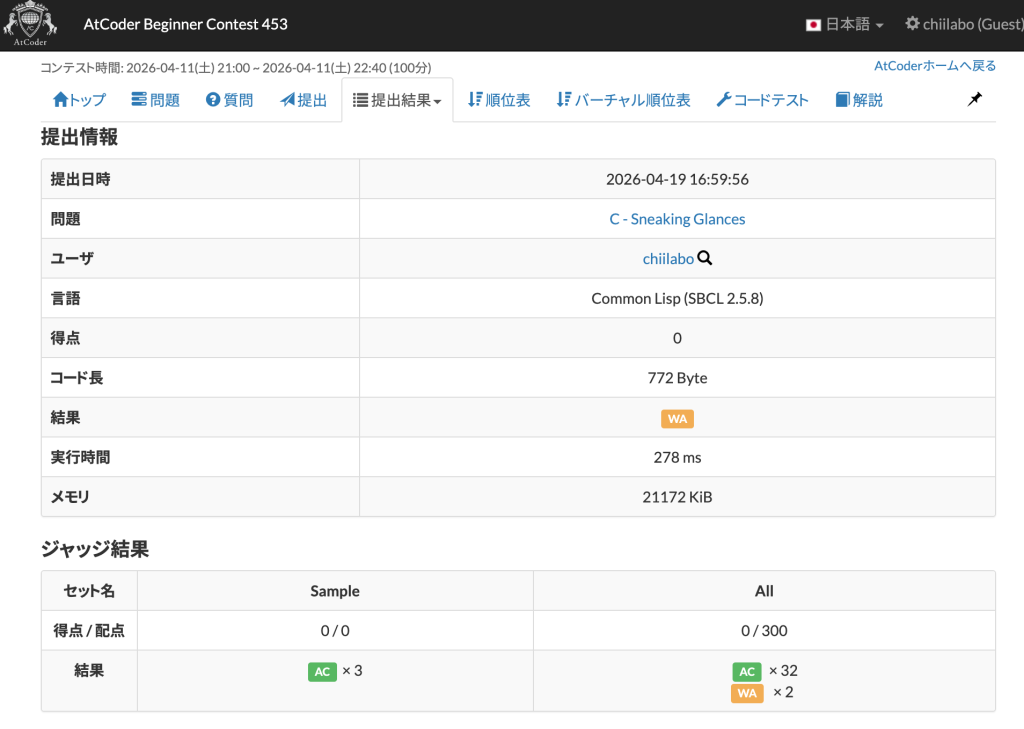Select the バーチャル順位表 tab
Screen dimensions: 1024x729
point(623,99)
